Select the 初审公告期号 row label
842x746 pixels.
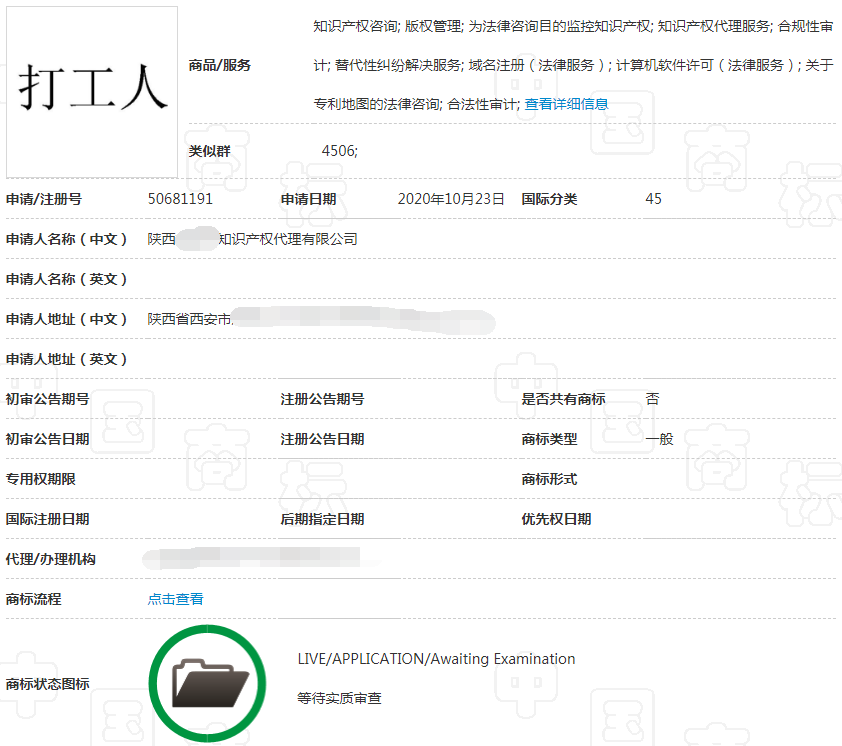point(45,399)
